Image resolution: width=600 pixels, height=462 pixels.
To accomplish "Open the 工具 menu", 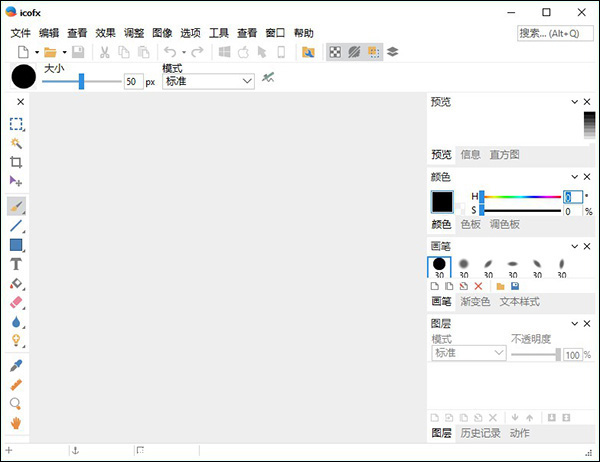I will [x=218, y=33].
